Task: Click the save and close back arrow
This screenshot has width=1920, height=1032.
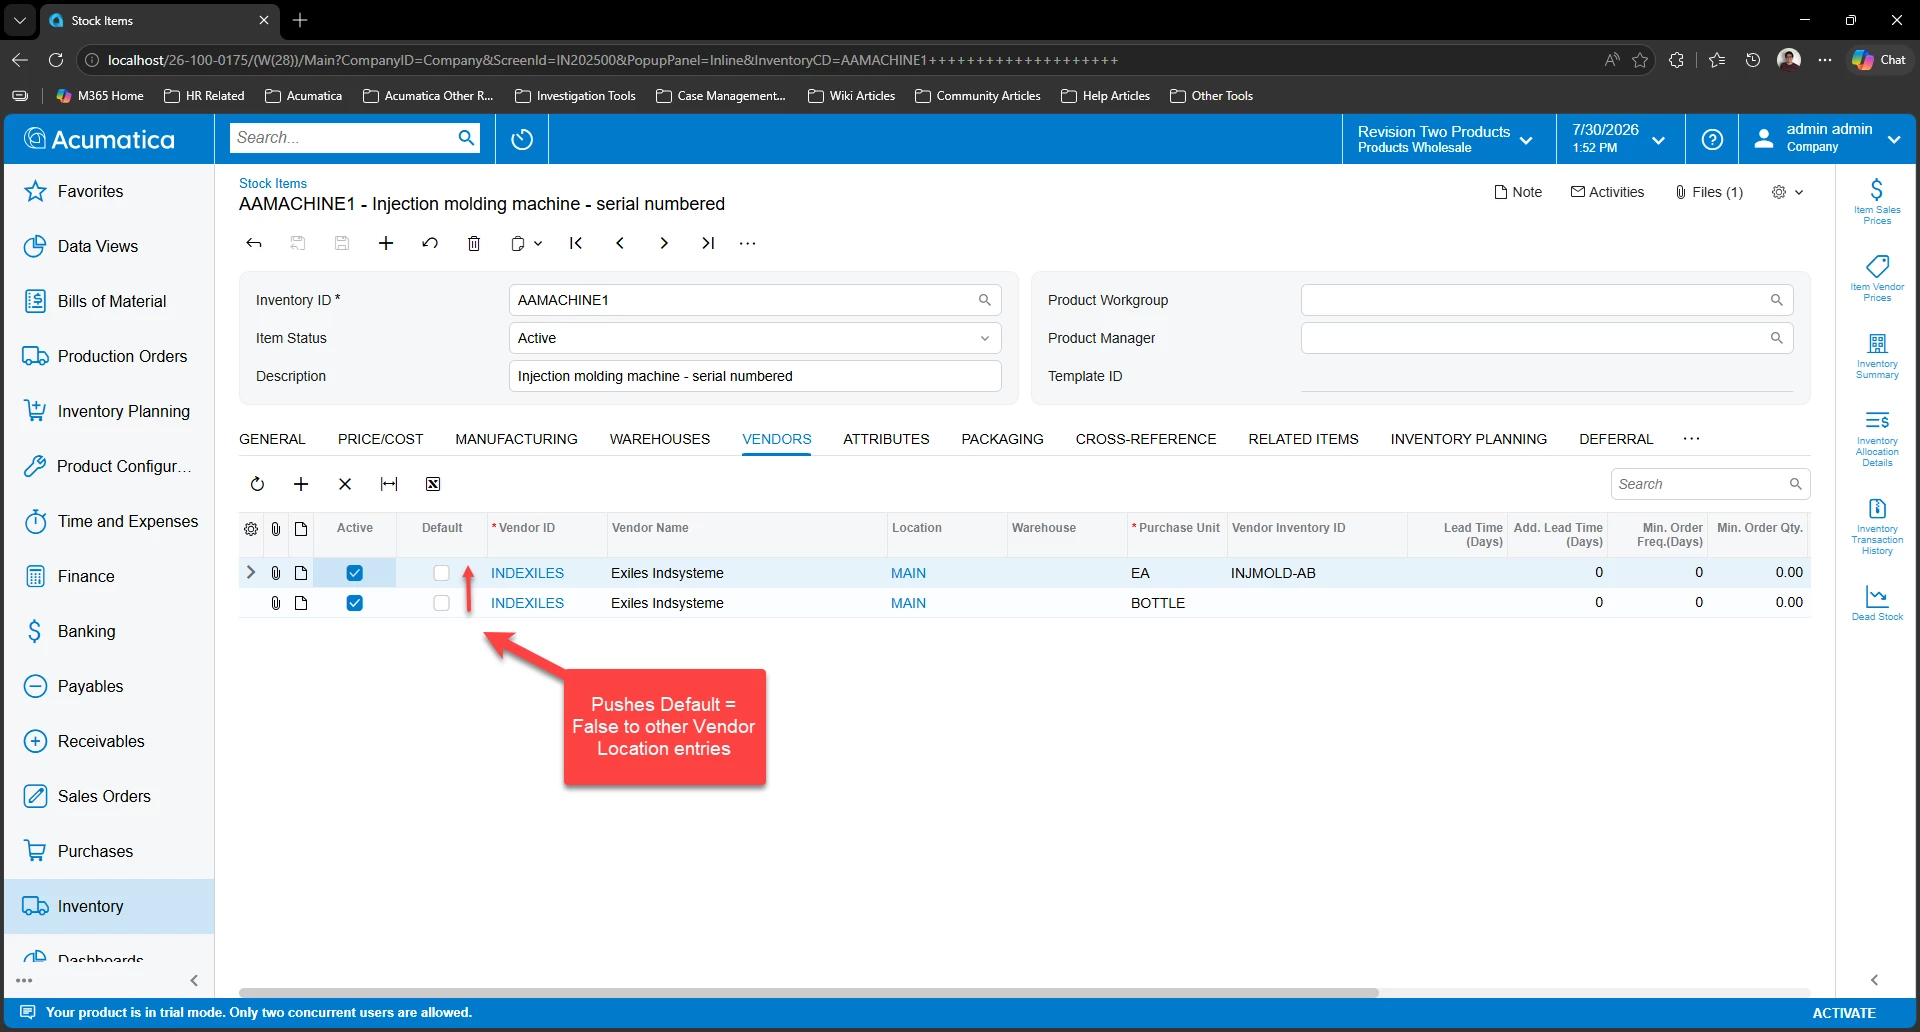Action: click(x=254, y=243)
